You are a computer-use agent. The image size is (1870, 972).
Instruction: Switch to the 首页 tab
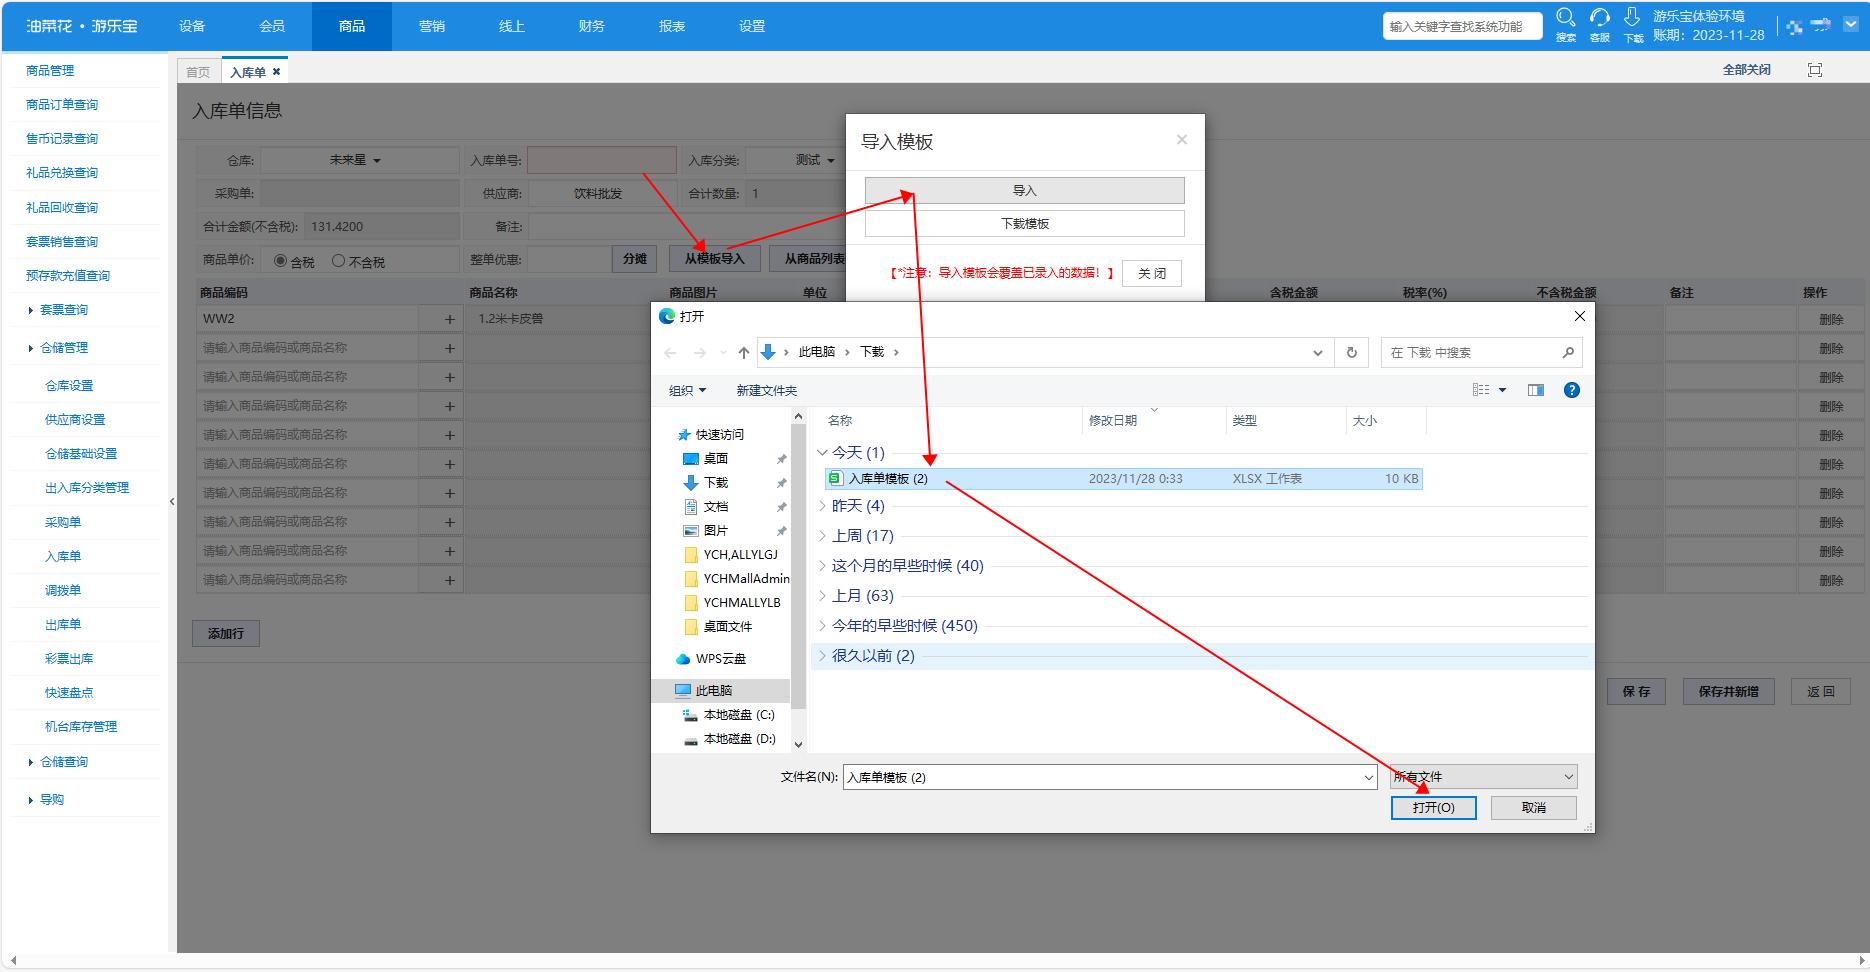pyautogui.click(x=198, y=72)
